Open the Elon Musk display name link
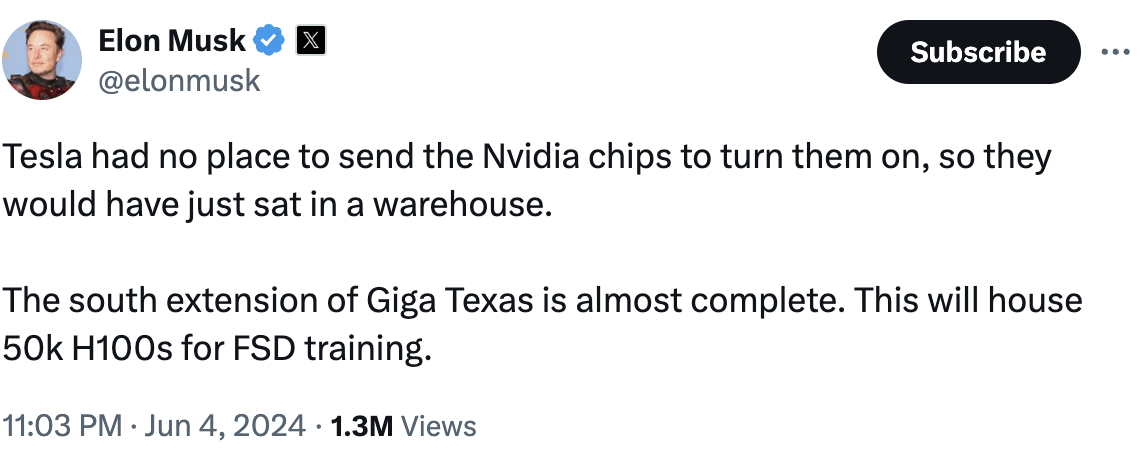 [171, 40]
